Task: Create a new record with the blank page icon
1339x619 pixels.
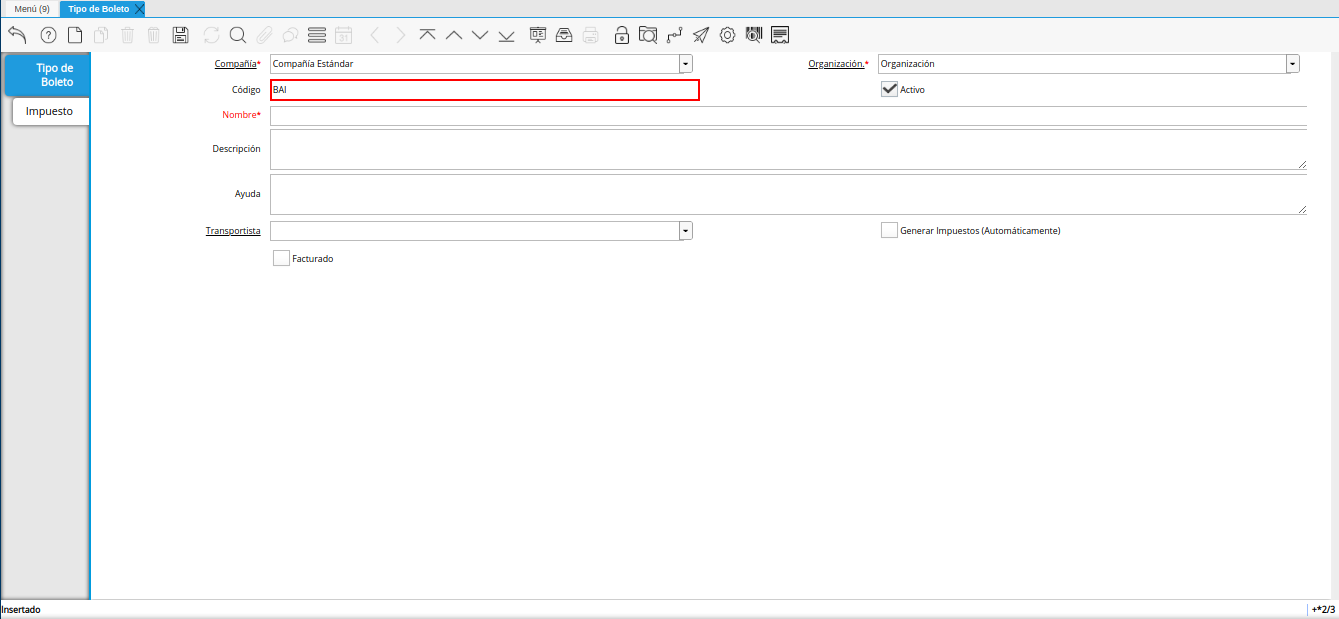Action: 75,35
